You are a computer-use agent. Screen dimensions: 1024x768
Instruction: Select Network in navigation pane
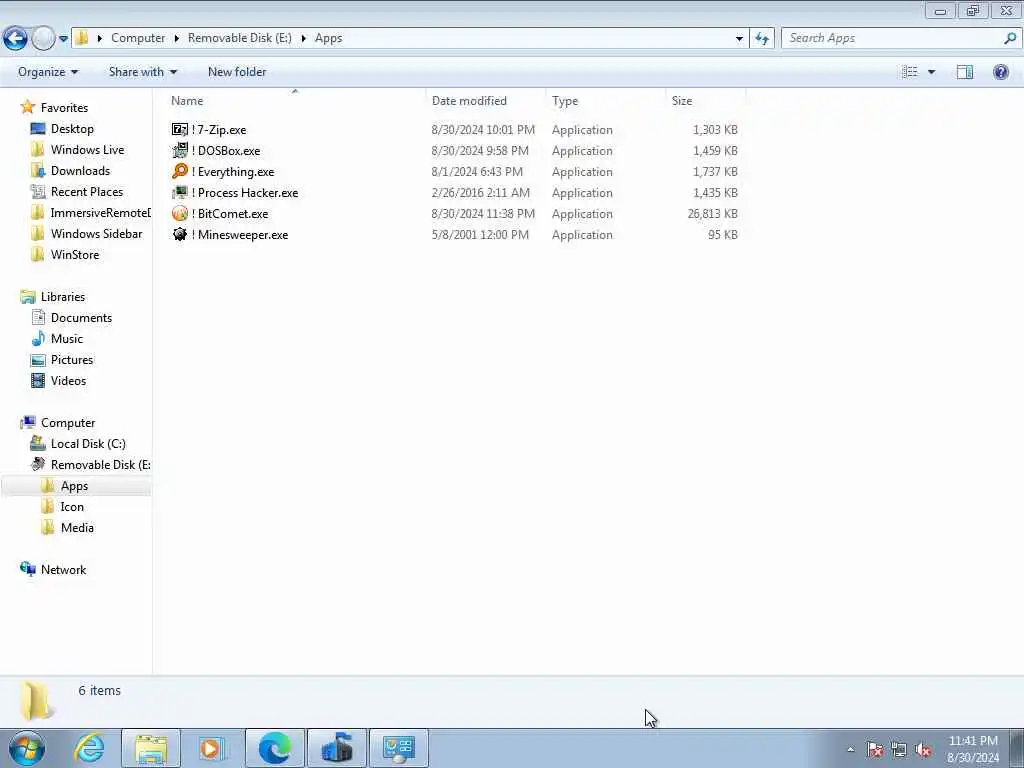click(63, 569)
